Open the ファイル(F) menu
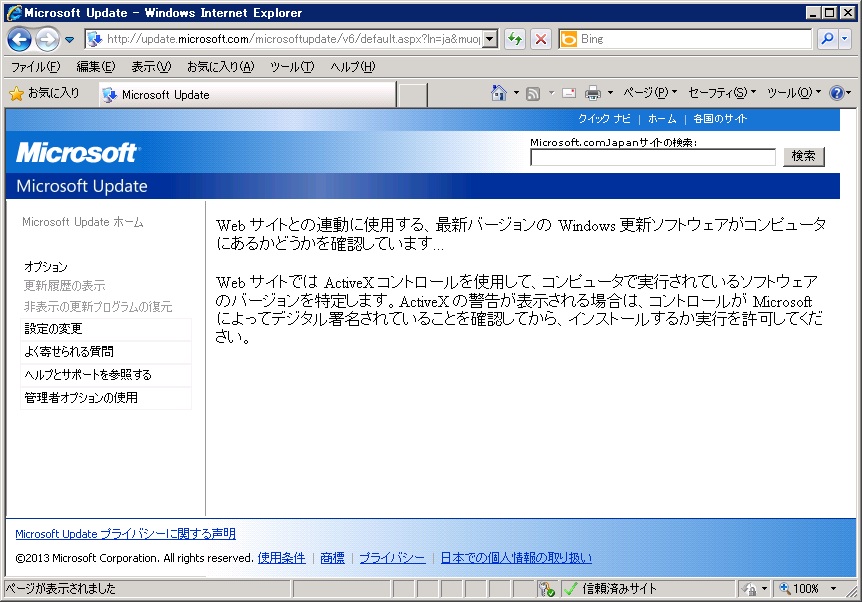 (x=35, y=67)
